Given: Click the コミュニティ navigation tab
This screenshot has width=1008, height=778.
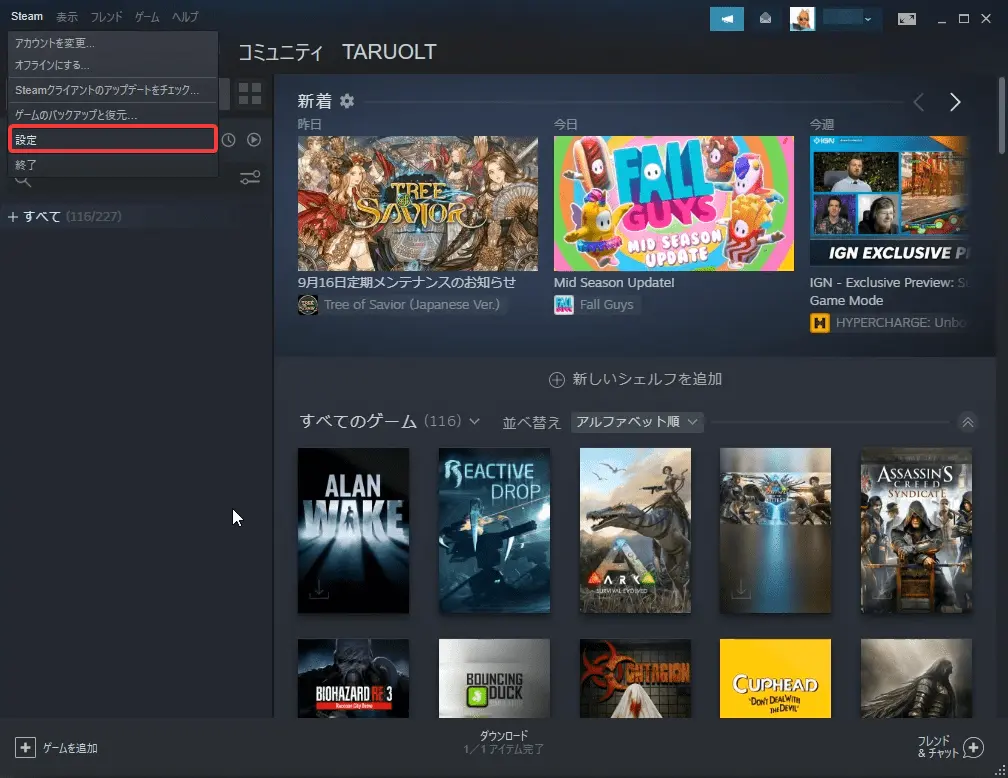Looking at the screenshot, I should pyautogui.click(x=281, y=52).
